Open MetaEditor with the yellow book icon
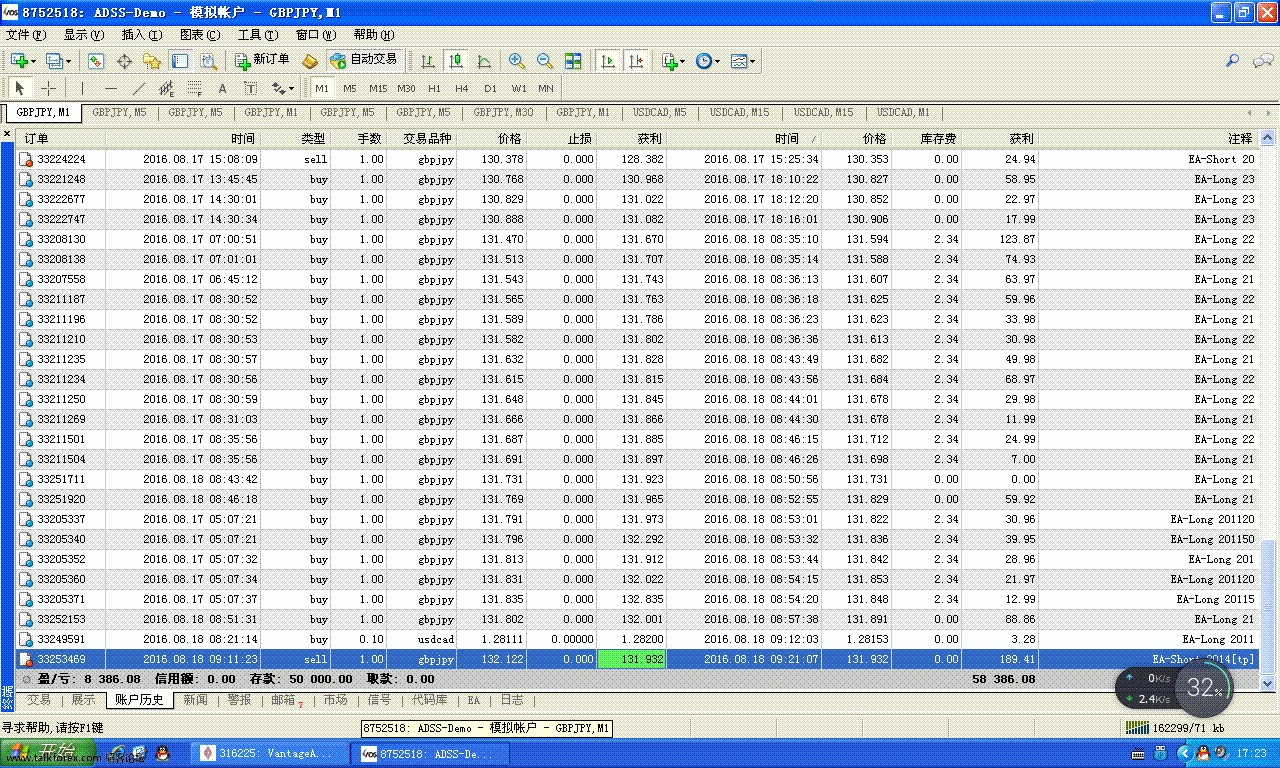1280x768 pixels. pyautogui.click(x=309, y=61)
